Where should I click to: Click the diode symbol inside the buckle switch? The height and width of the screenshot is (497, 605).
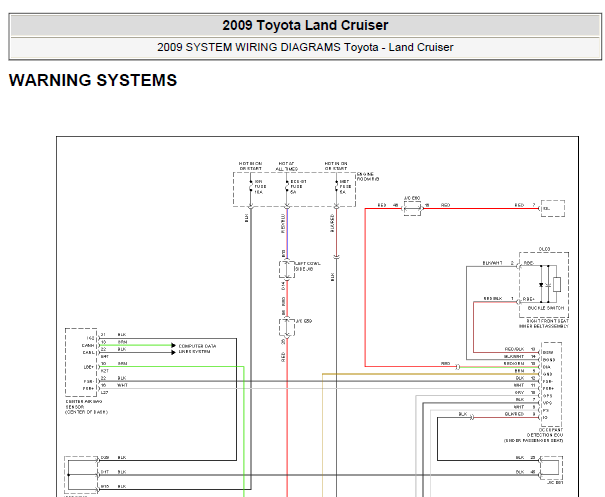541,285
